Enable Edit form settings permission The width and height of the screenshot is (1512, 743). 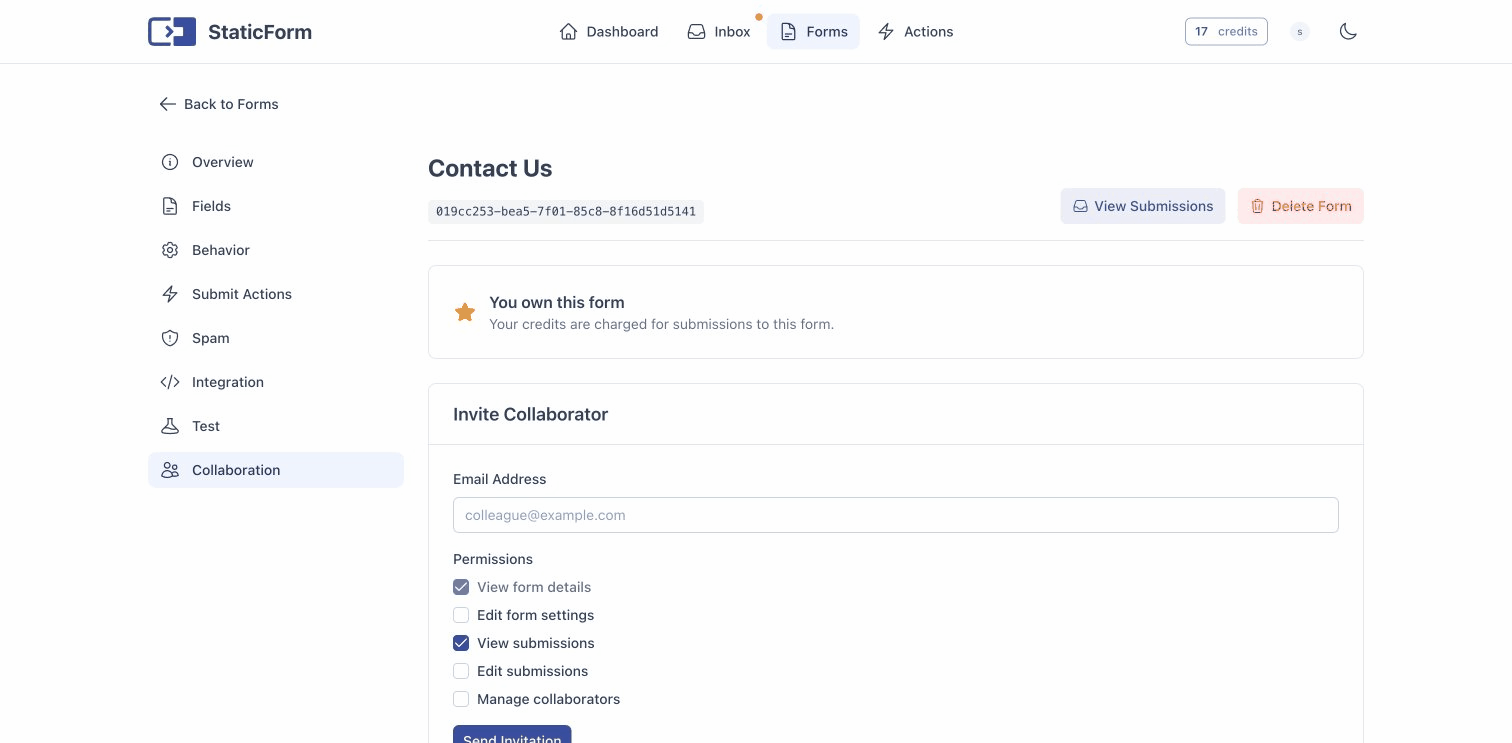click(461, 615)
